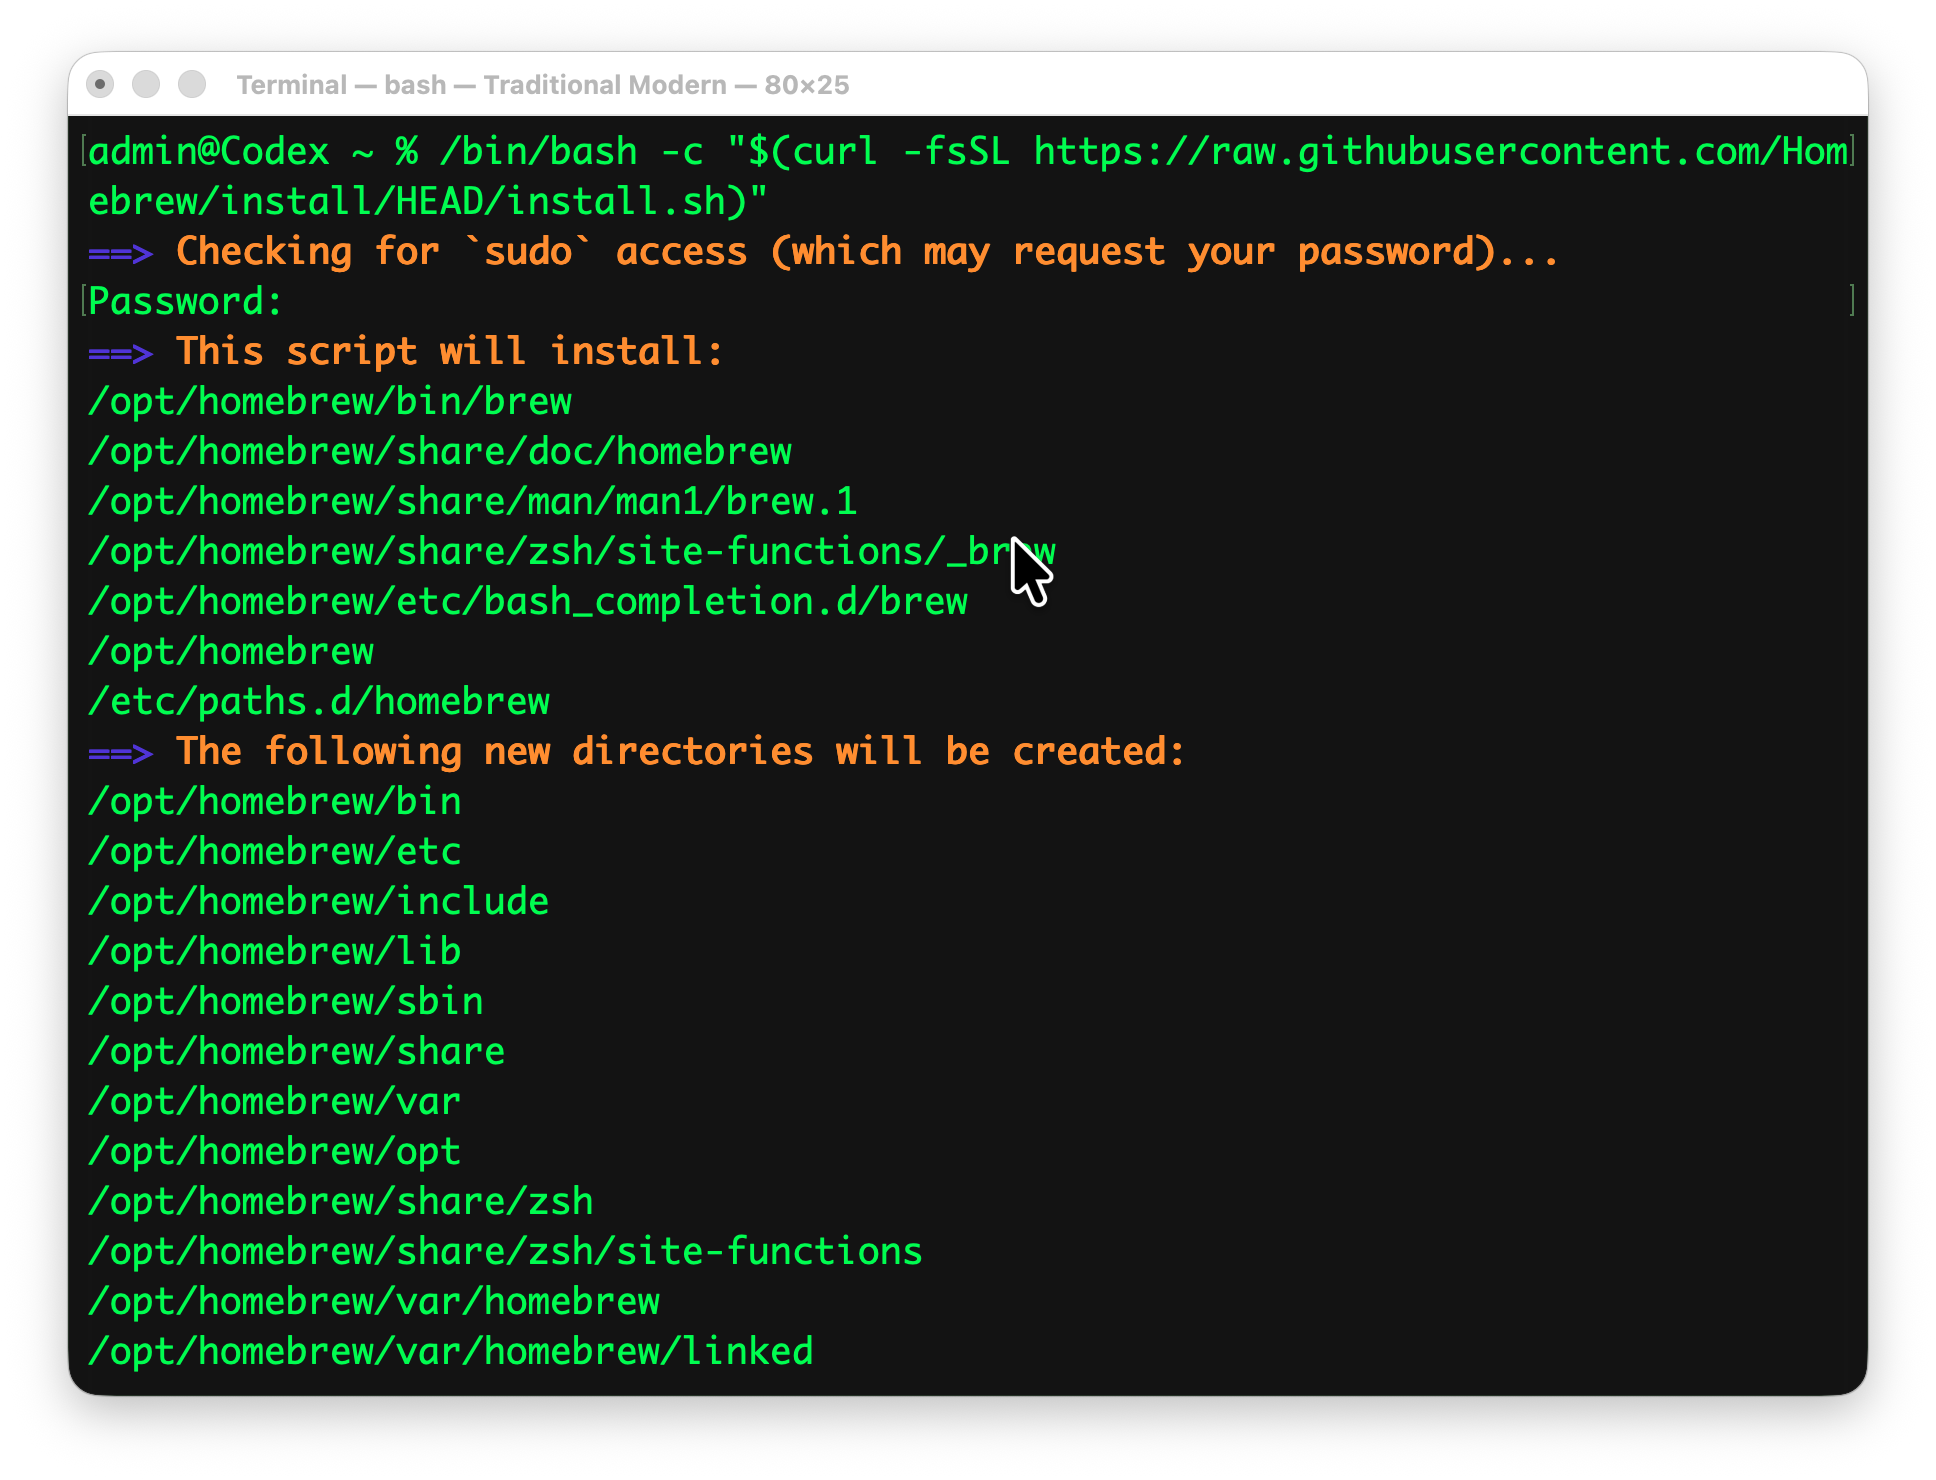Click the left mark bracket beside Password prompt
Screen dimensions: 1936x1480
click(x=83, y=301)
